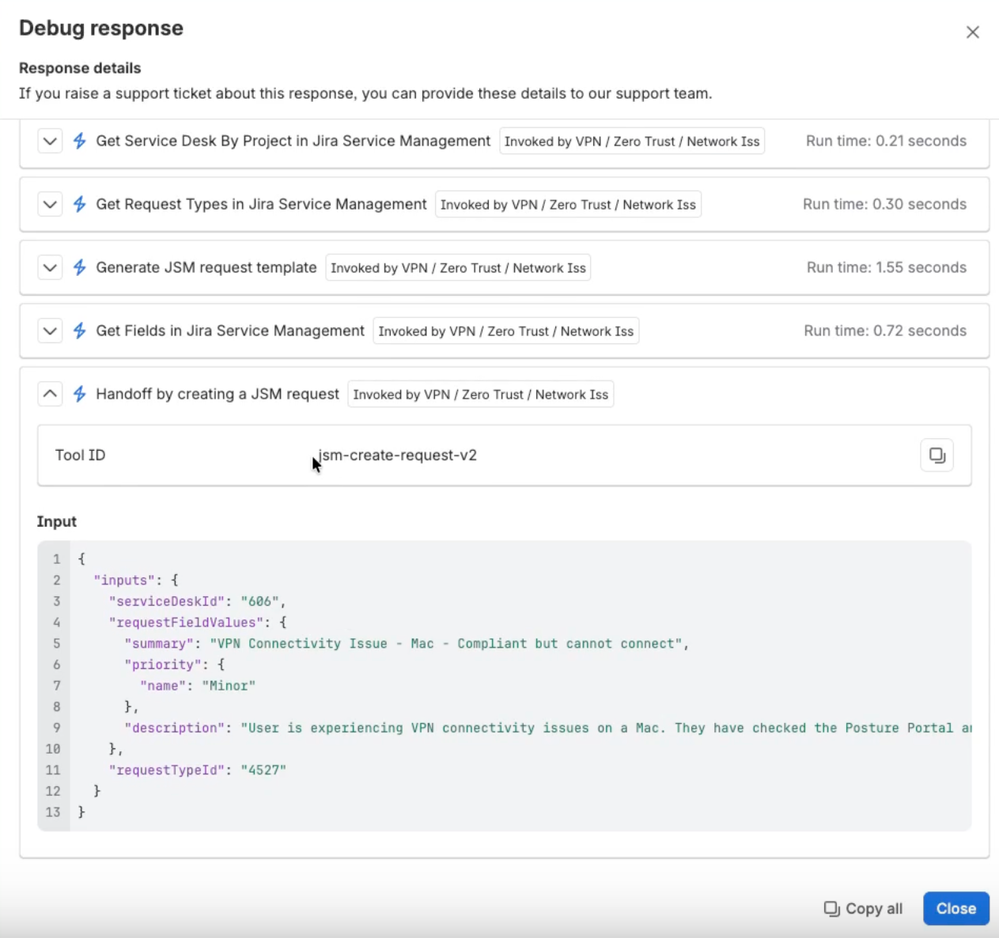Click Run time: 1.55 seconds text
The width and height of the screenshot is (999, 938).
(x=886, y=267)
